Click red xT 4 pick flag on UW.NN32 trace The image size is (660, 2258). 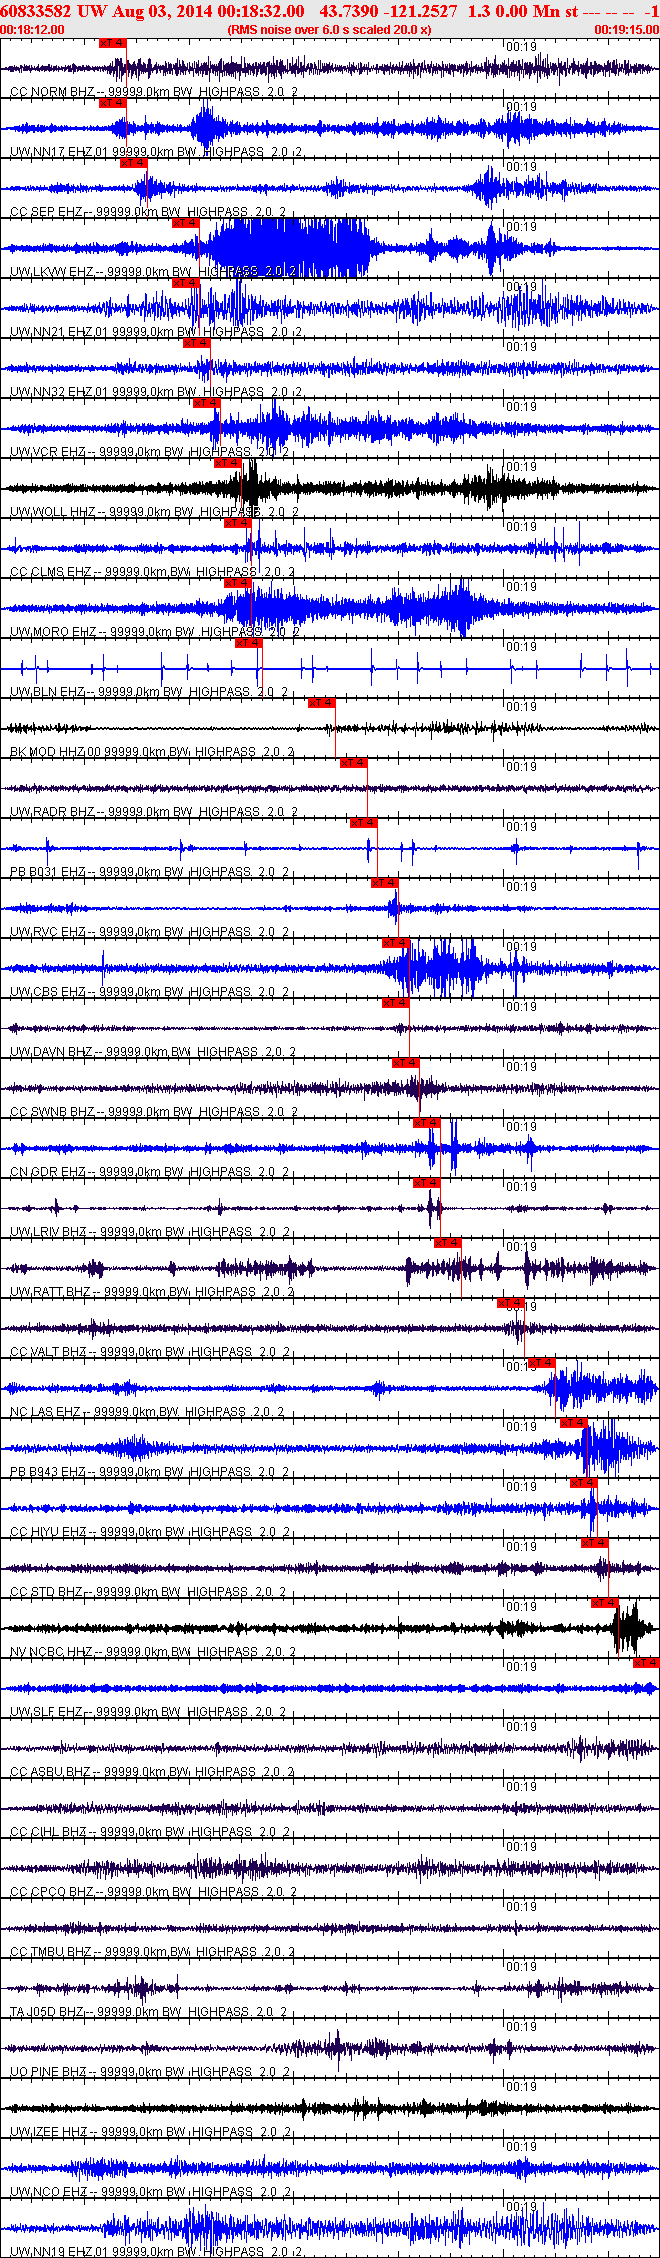196,343
